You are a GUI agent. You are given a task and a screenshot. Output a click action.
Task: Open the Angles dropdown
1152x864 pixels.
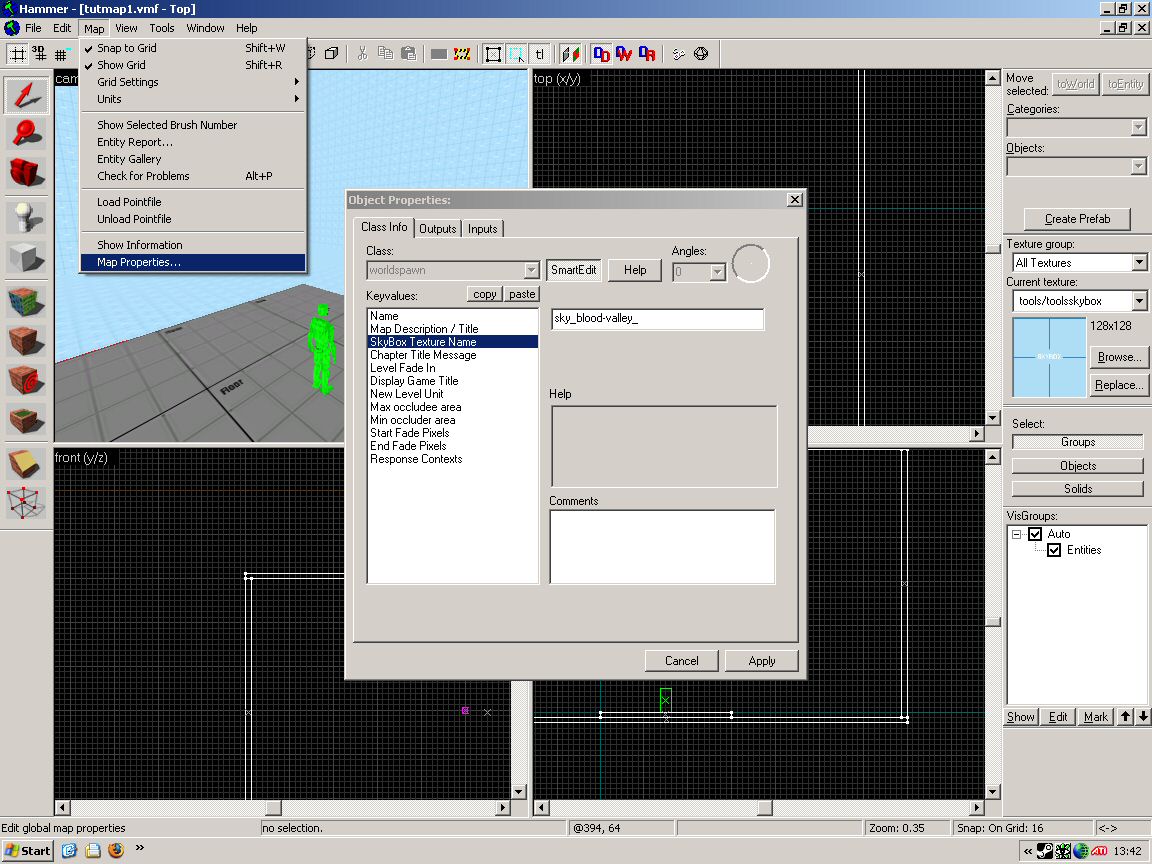[717, 273]
